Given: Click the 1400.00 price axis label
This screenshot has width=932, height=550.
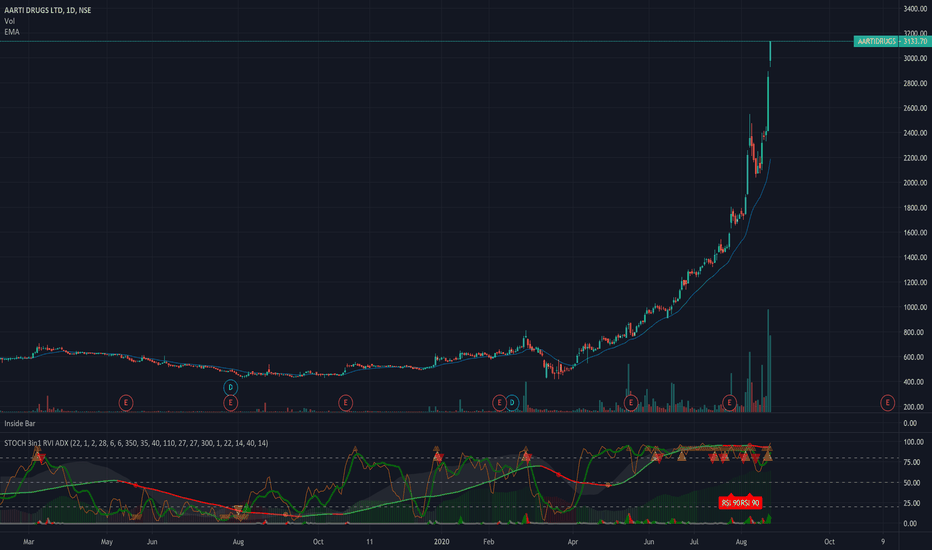Looking at the screenshot, I should [915, 257].
